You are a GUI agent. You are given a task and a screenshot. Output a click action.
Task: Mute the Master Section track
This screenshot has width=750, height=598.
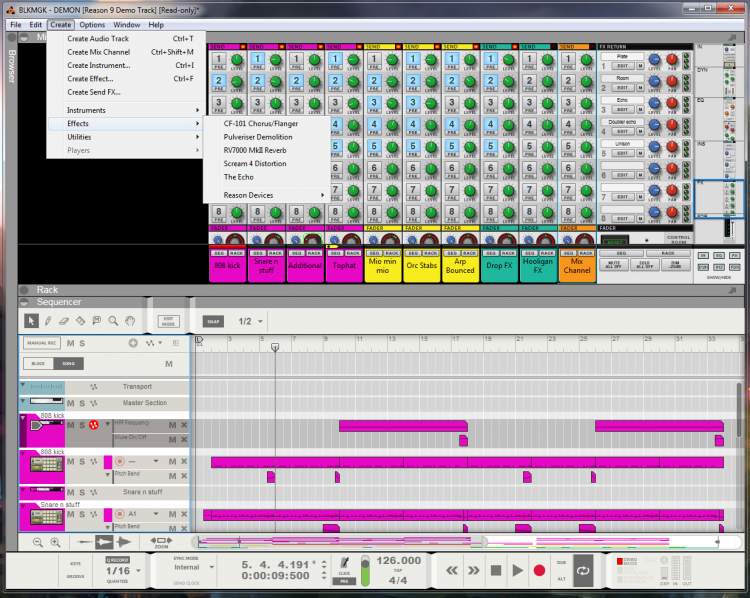[x=71, y=403]
